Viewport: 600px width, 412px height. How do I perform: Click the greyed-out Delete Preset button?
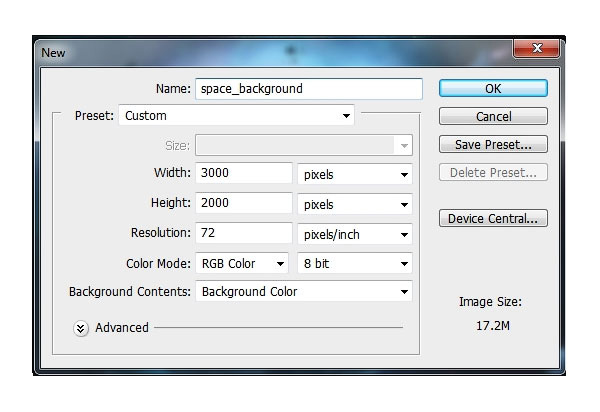[x=493, y=172]
